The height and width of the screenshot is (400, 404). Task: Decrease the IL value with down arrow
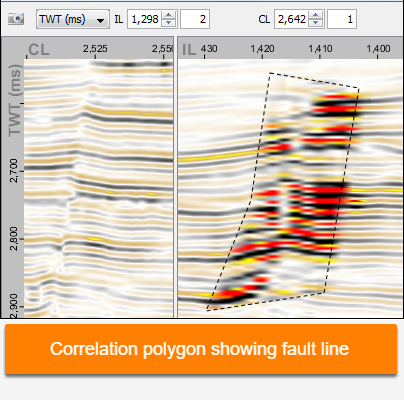pos(169,23)
